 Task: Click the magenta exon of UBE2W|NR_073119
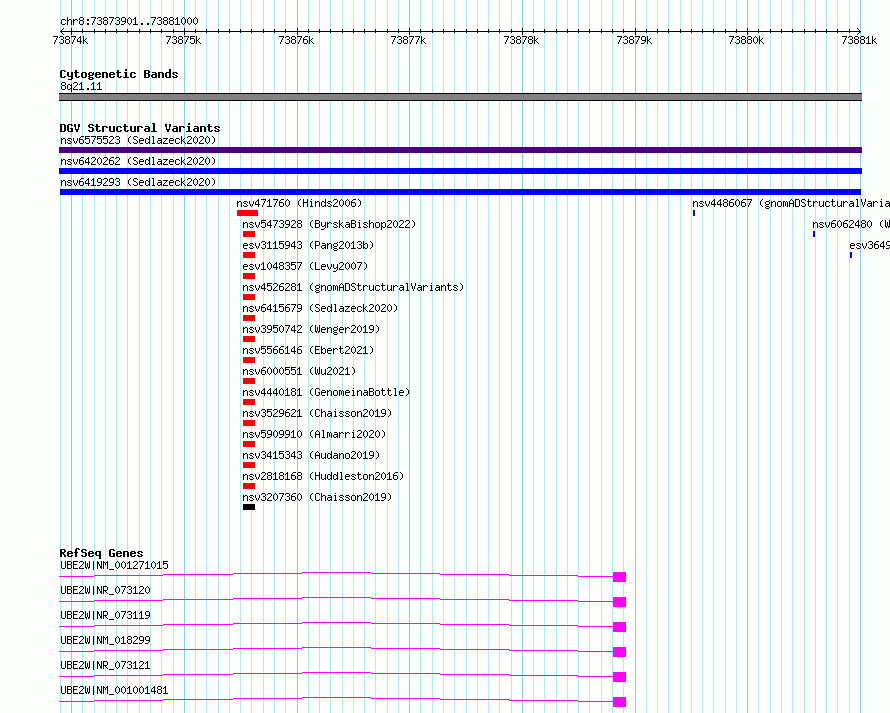[619, 627]
